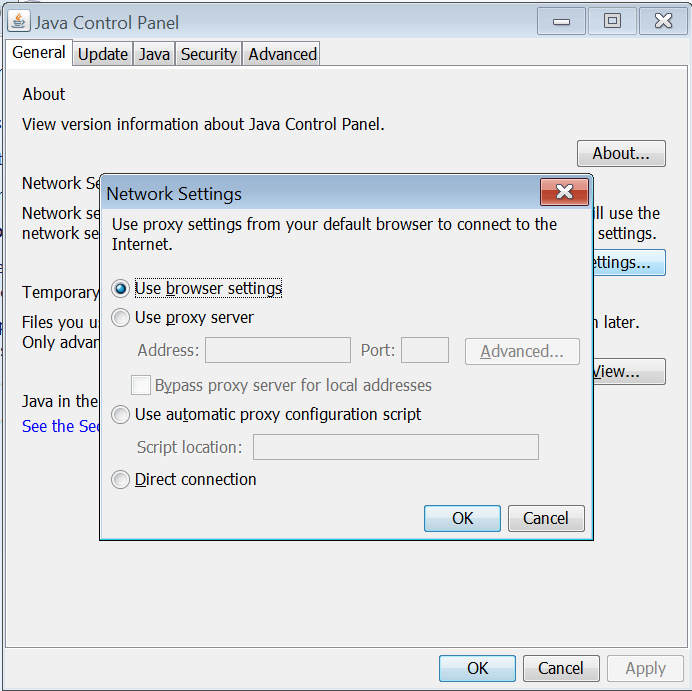Click the temporary files View... button behind dialog
Image resolution: width=692 pixels, height=691 pixels.
[x=629, y=372]
